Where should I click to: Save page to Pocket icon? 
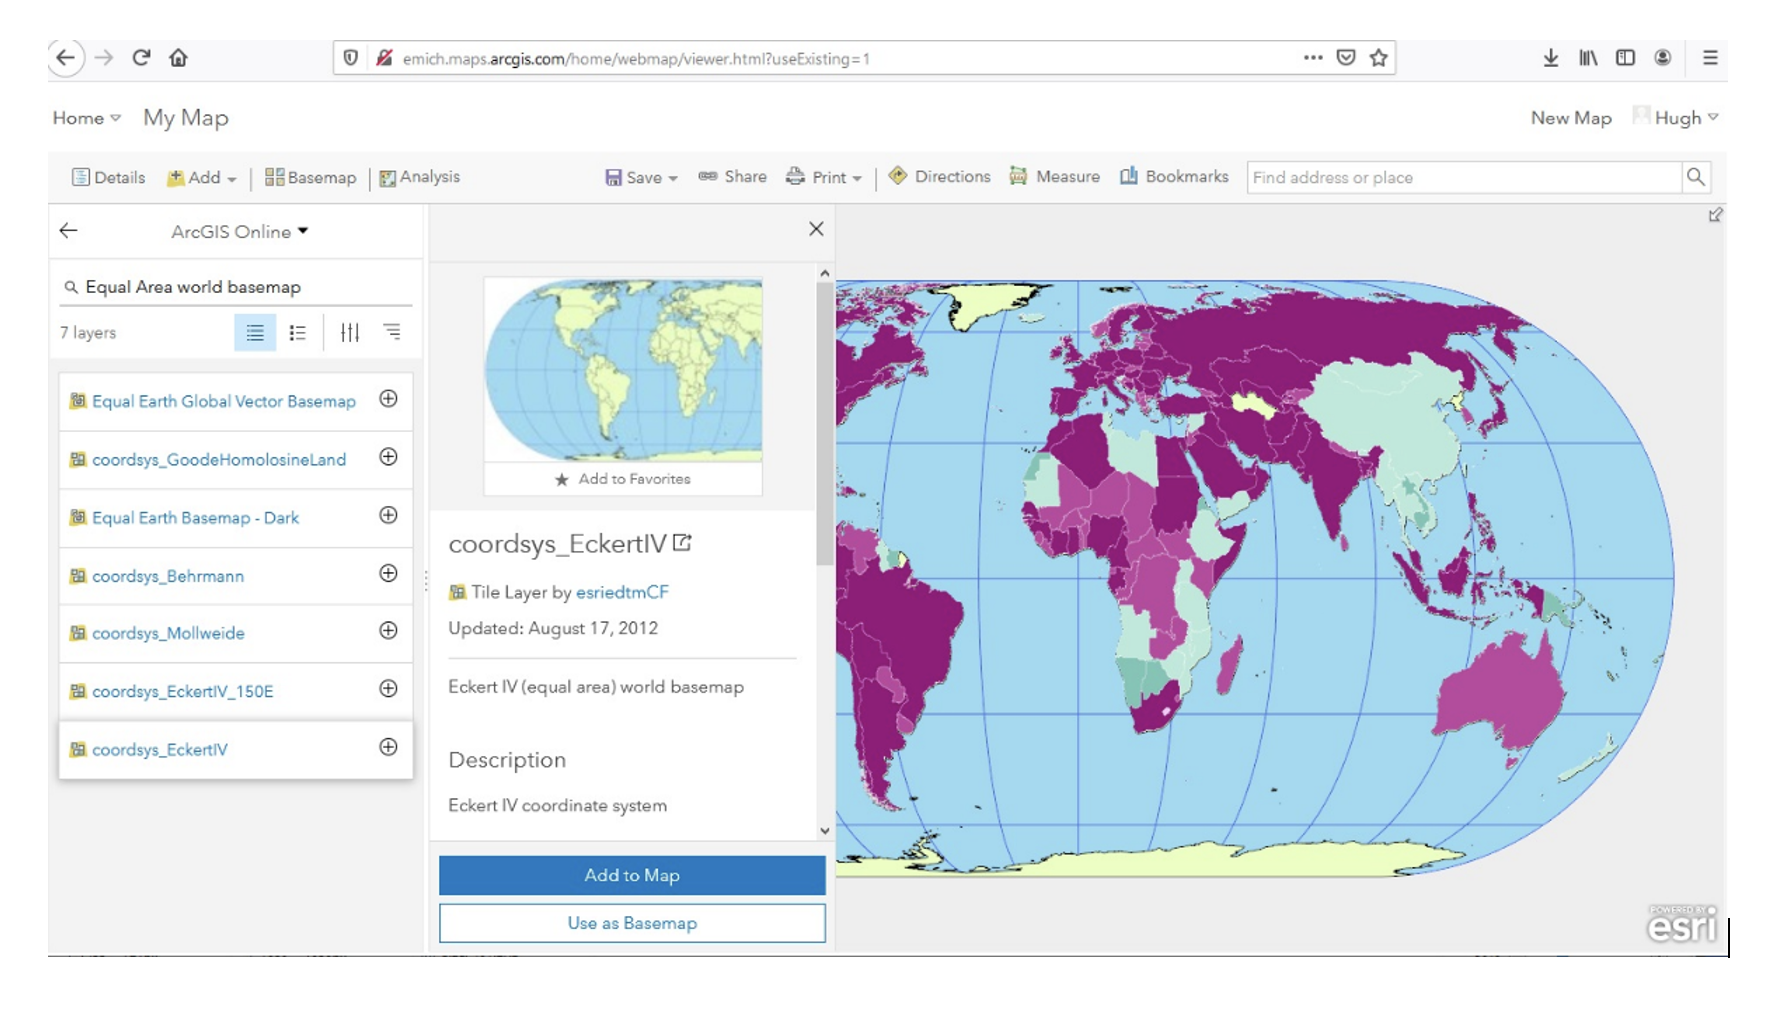1346,58
